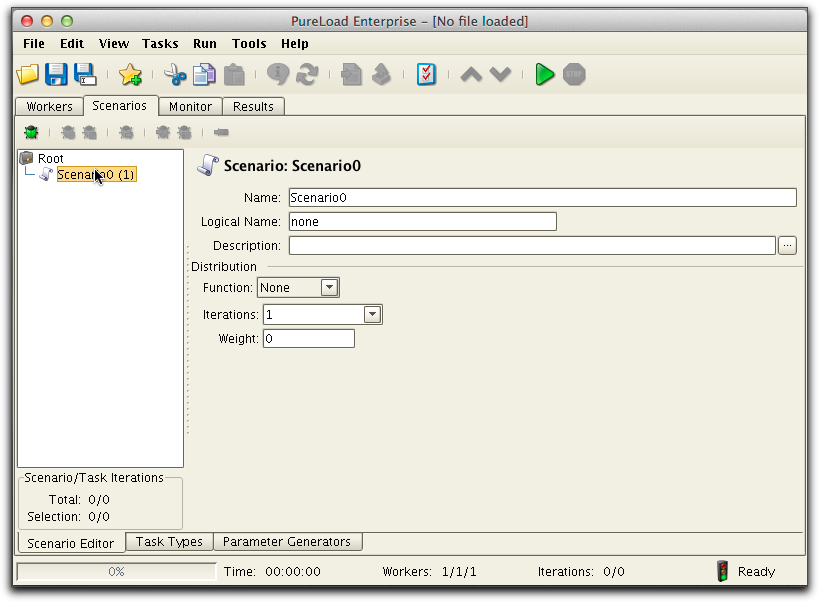
Task: Click the first gray bug icon
Action: [68, 132]
